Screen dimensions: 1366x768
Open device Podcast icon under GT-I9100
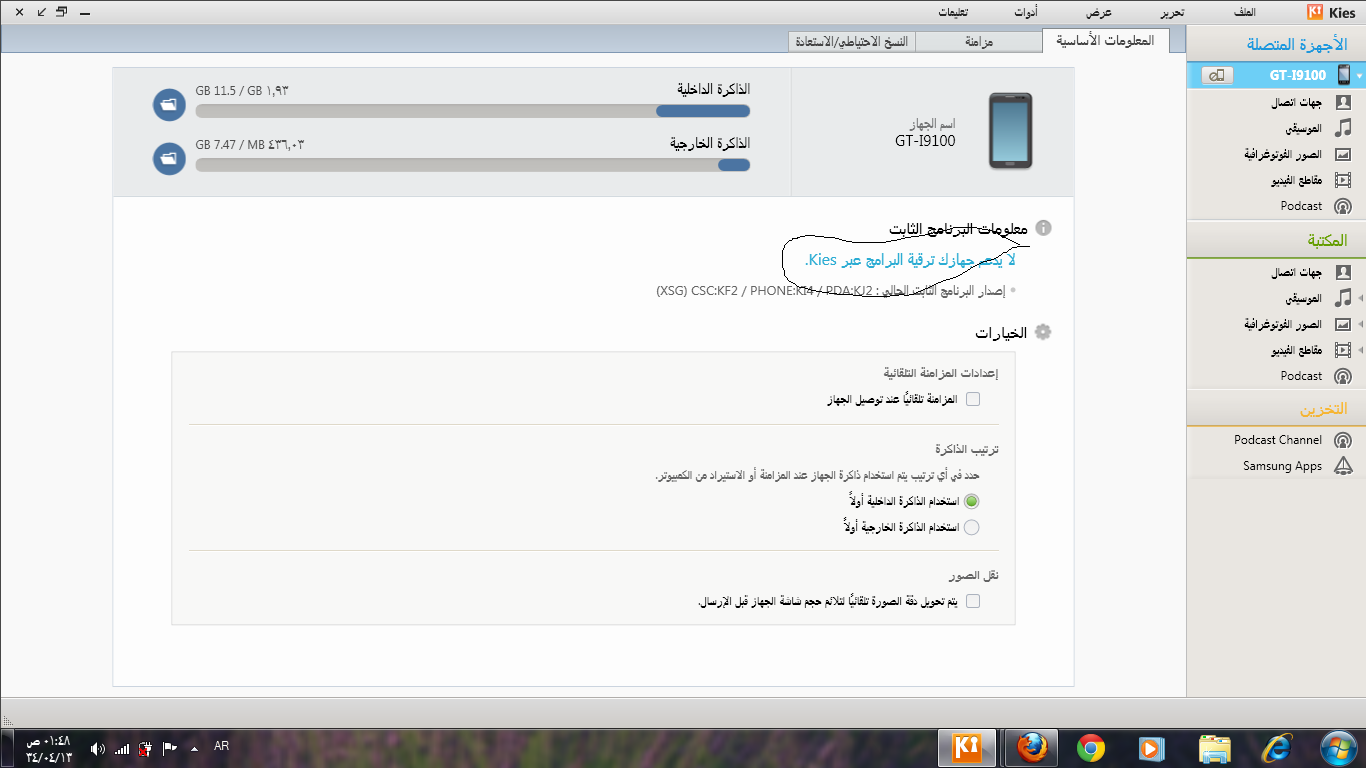pyautogui.click(x=1343, y=206)
